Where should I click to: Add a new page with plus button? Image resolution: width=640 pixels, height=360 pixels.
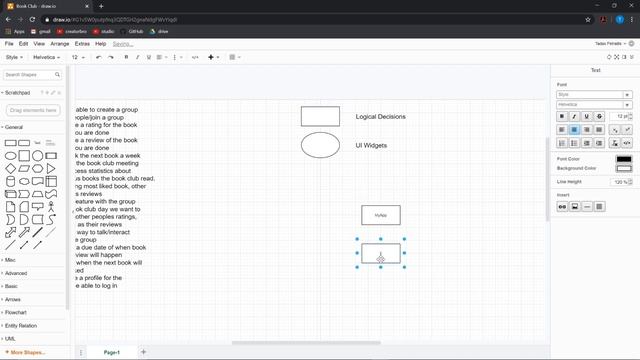tap(143, 352)
